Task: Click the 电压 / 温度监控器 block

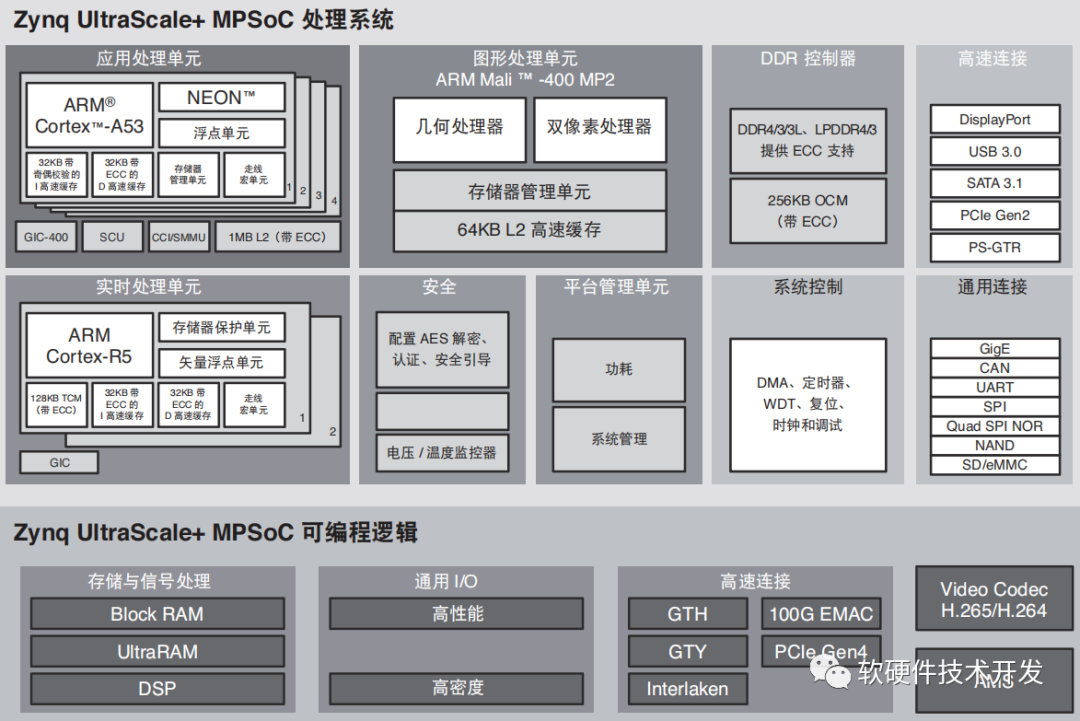Action: click(442, 452)
